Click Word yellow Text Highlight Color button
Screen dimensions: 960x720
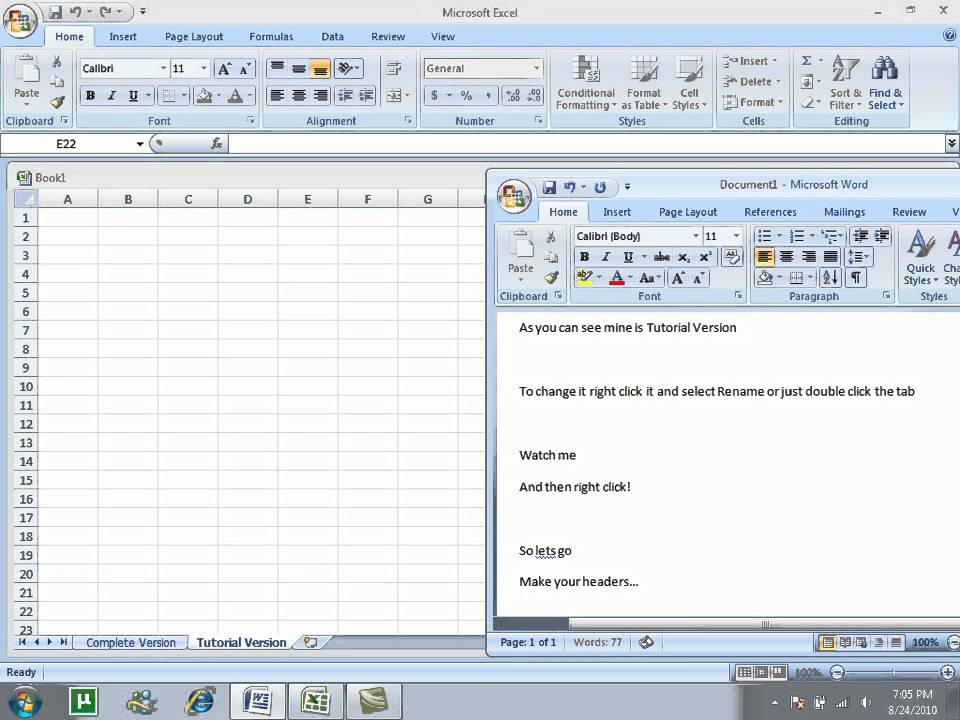coord(584,278)
